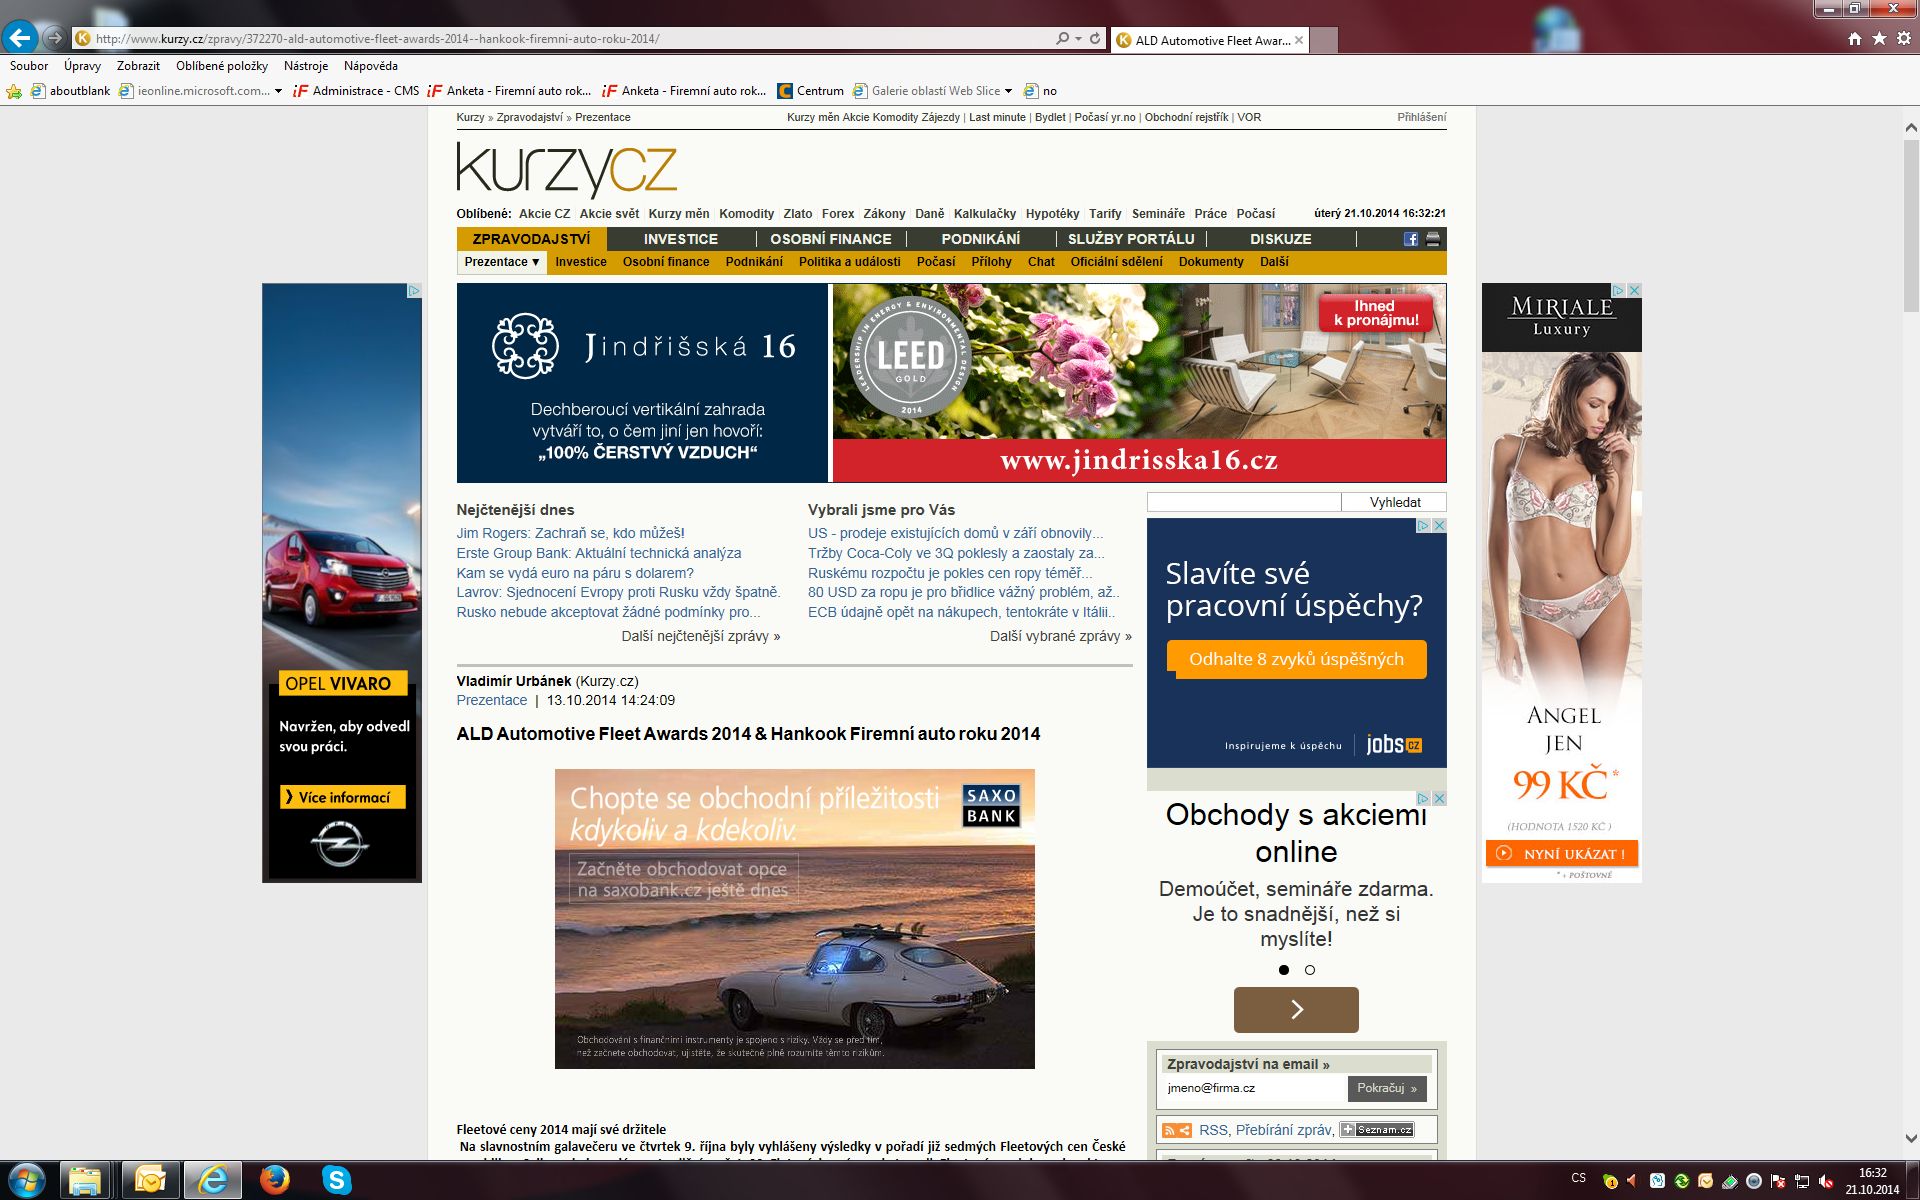1920x1200 pixels.
Task: Expand ieonline.microsoft.com favorites dropdown
Action: tap(278, 91)
